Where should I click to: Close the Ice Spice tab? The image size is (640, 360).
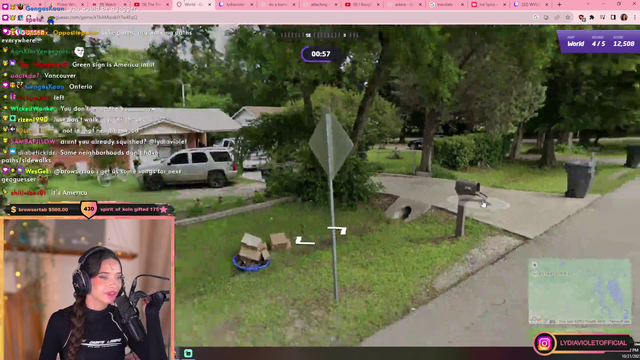[505, 4]
